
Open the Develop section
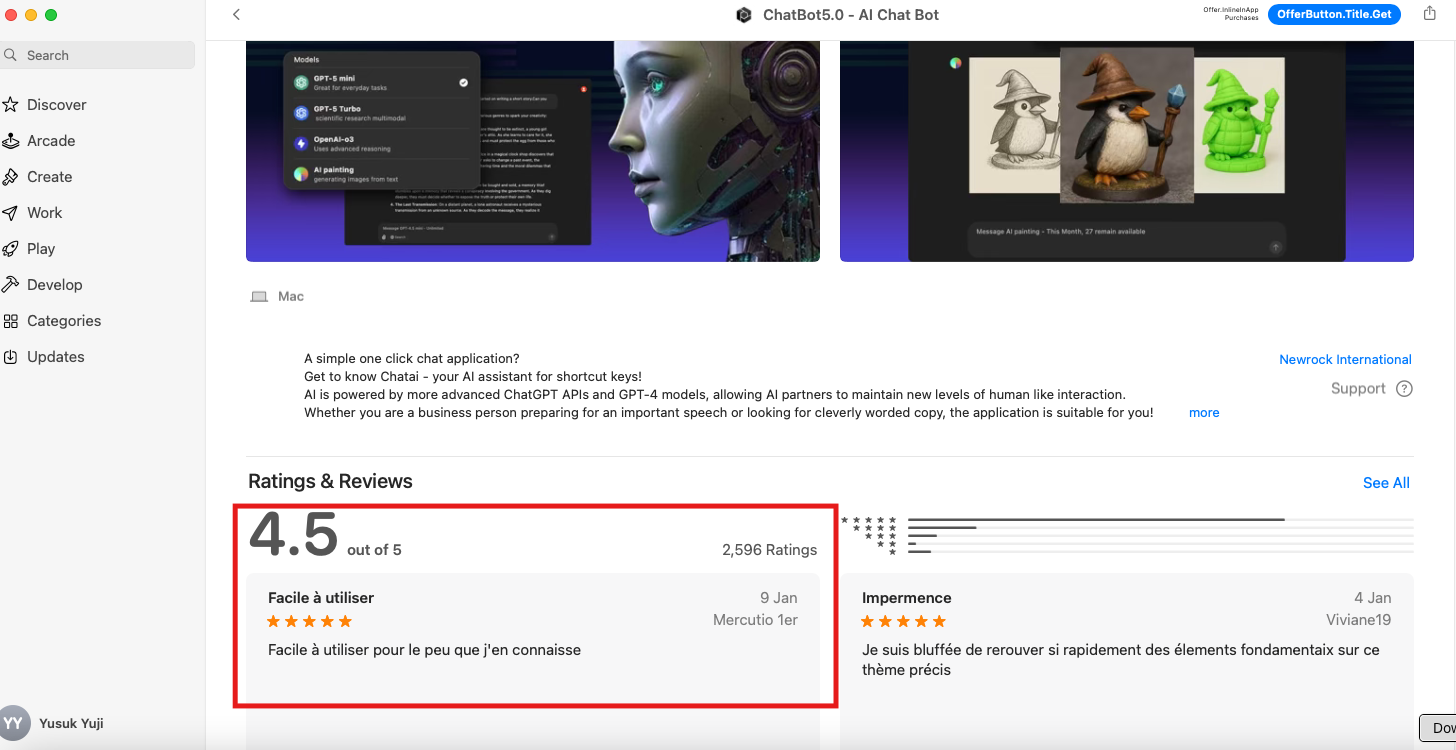click(51, 284)
